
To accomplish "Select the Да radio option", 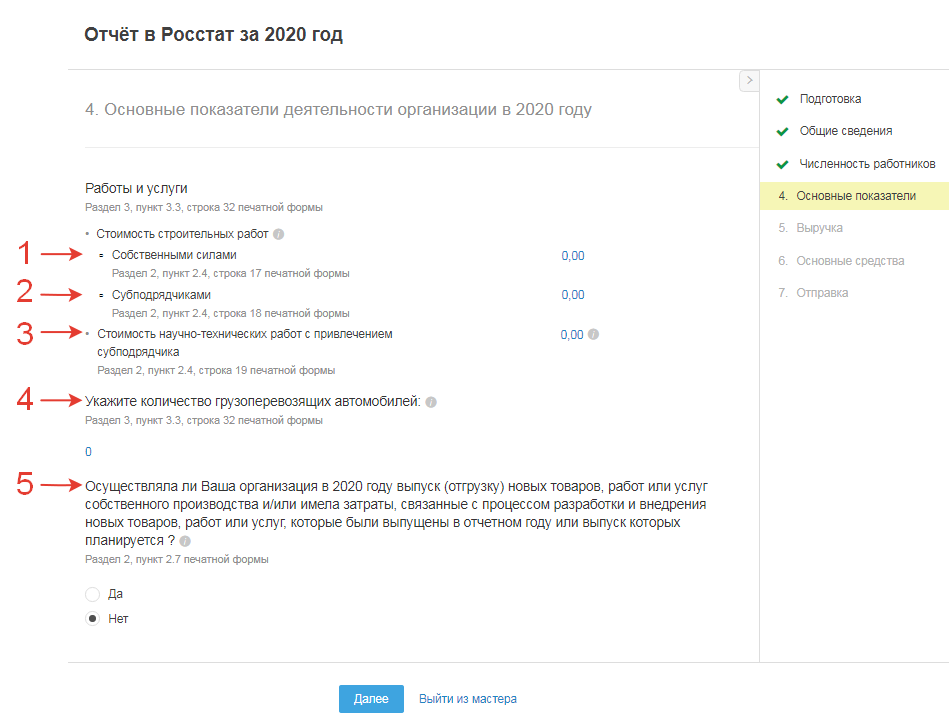I will (93, 594).
